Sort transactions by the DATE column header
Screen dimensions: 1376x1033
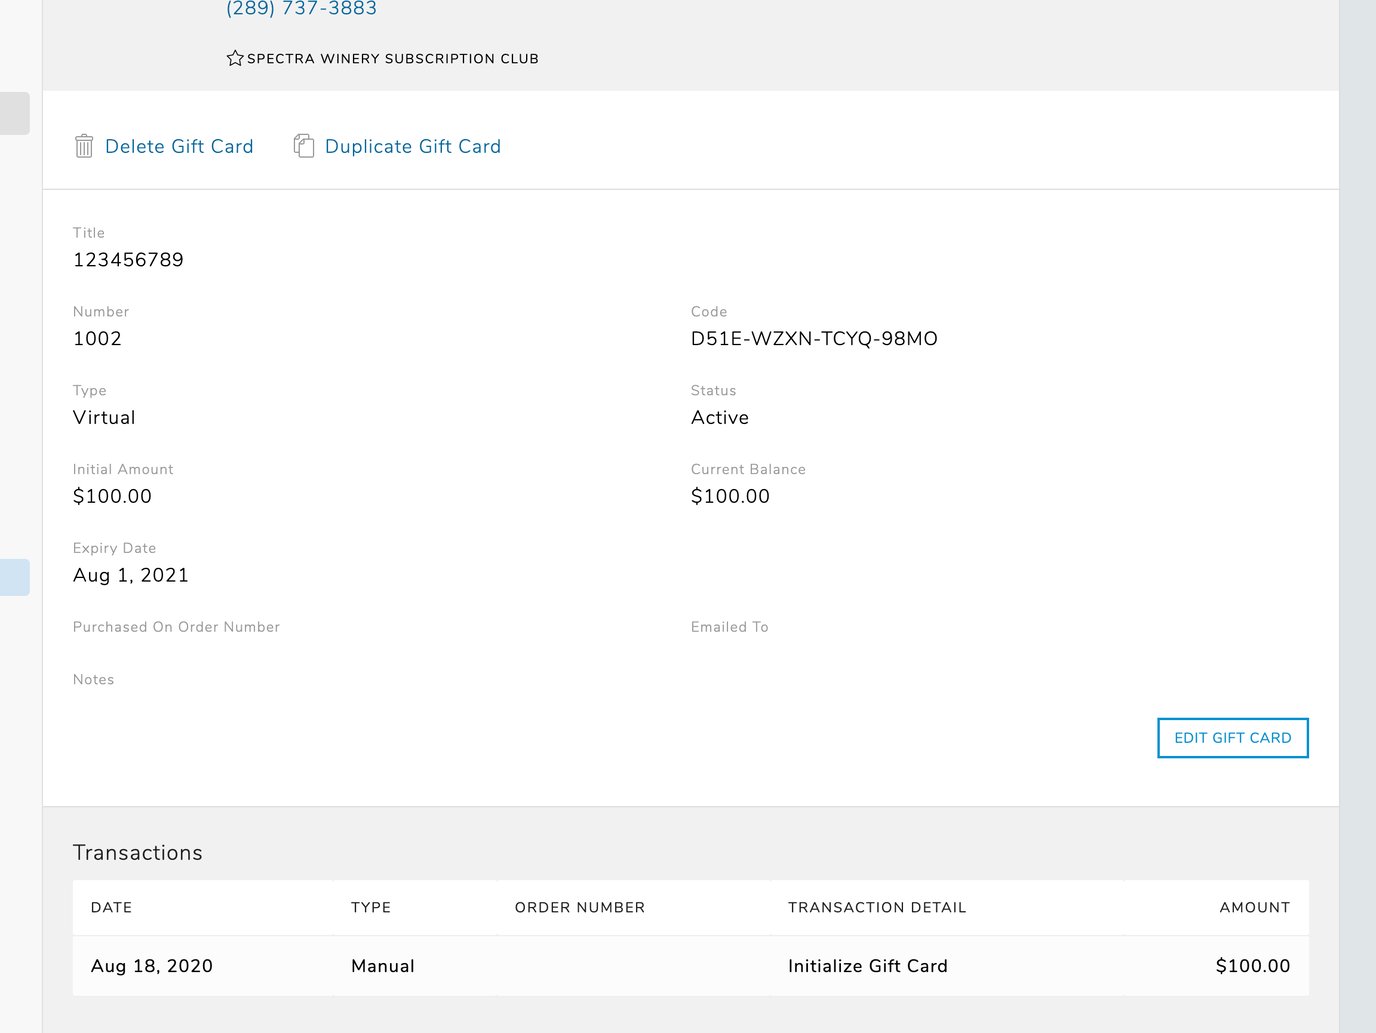[111, 907]
